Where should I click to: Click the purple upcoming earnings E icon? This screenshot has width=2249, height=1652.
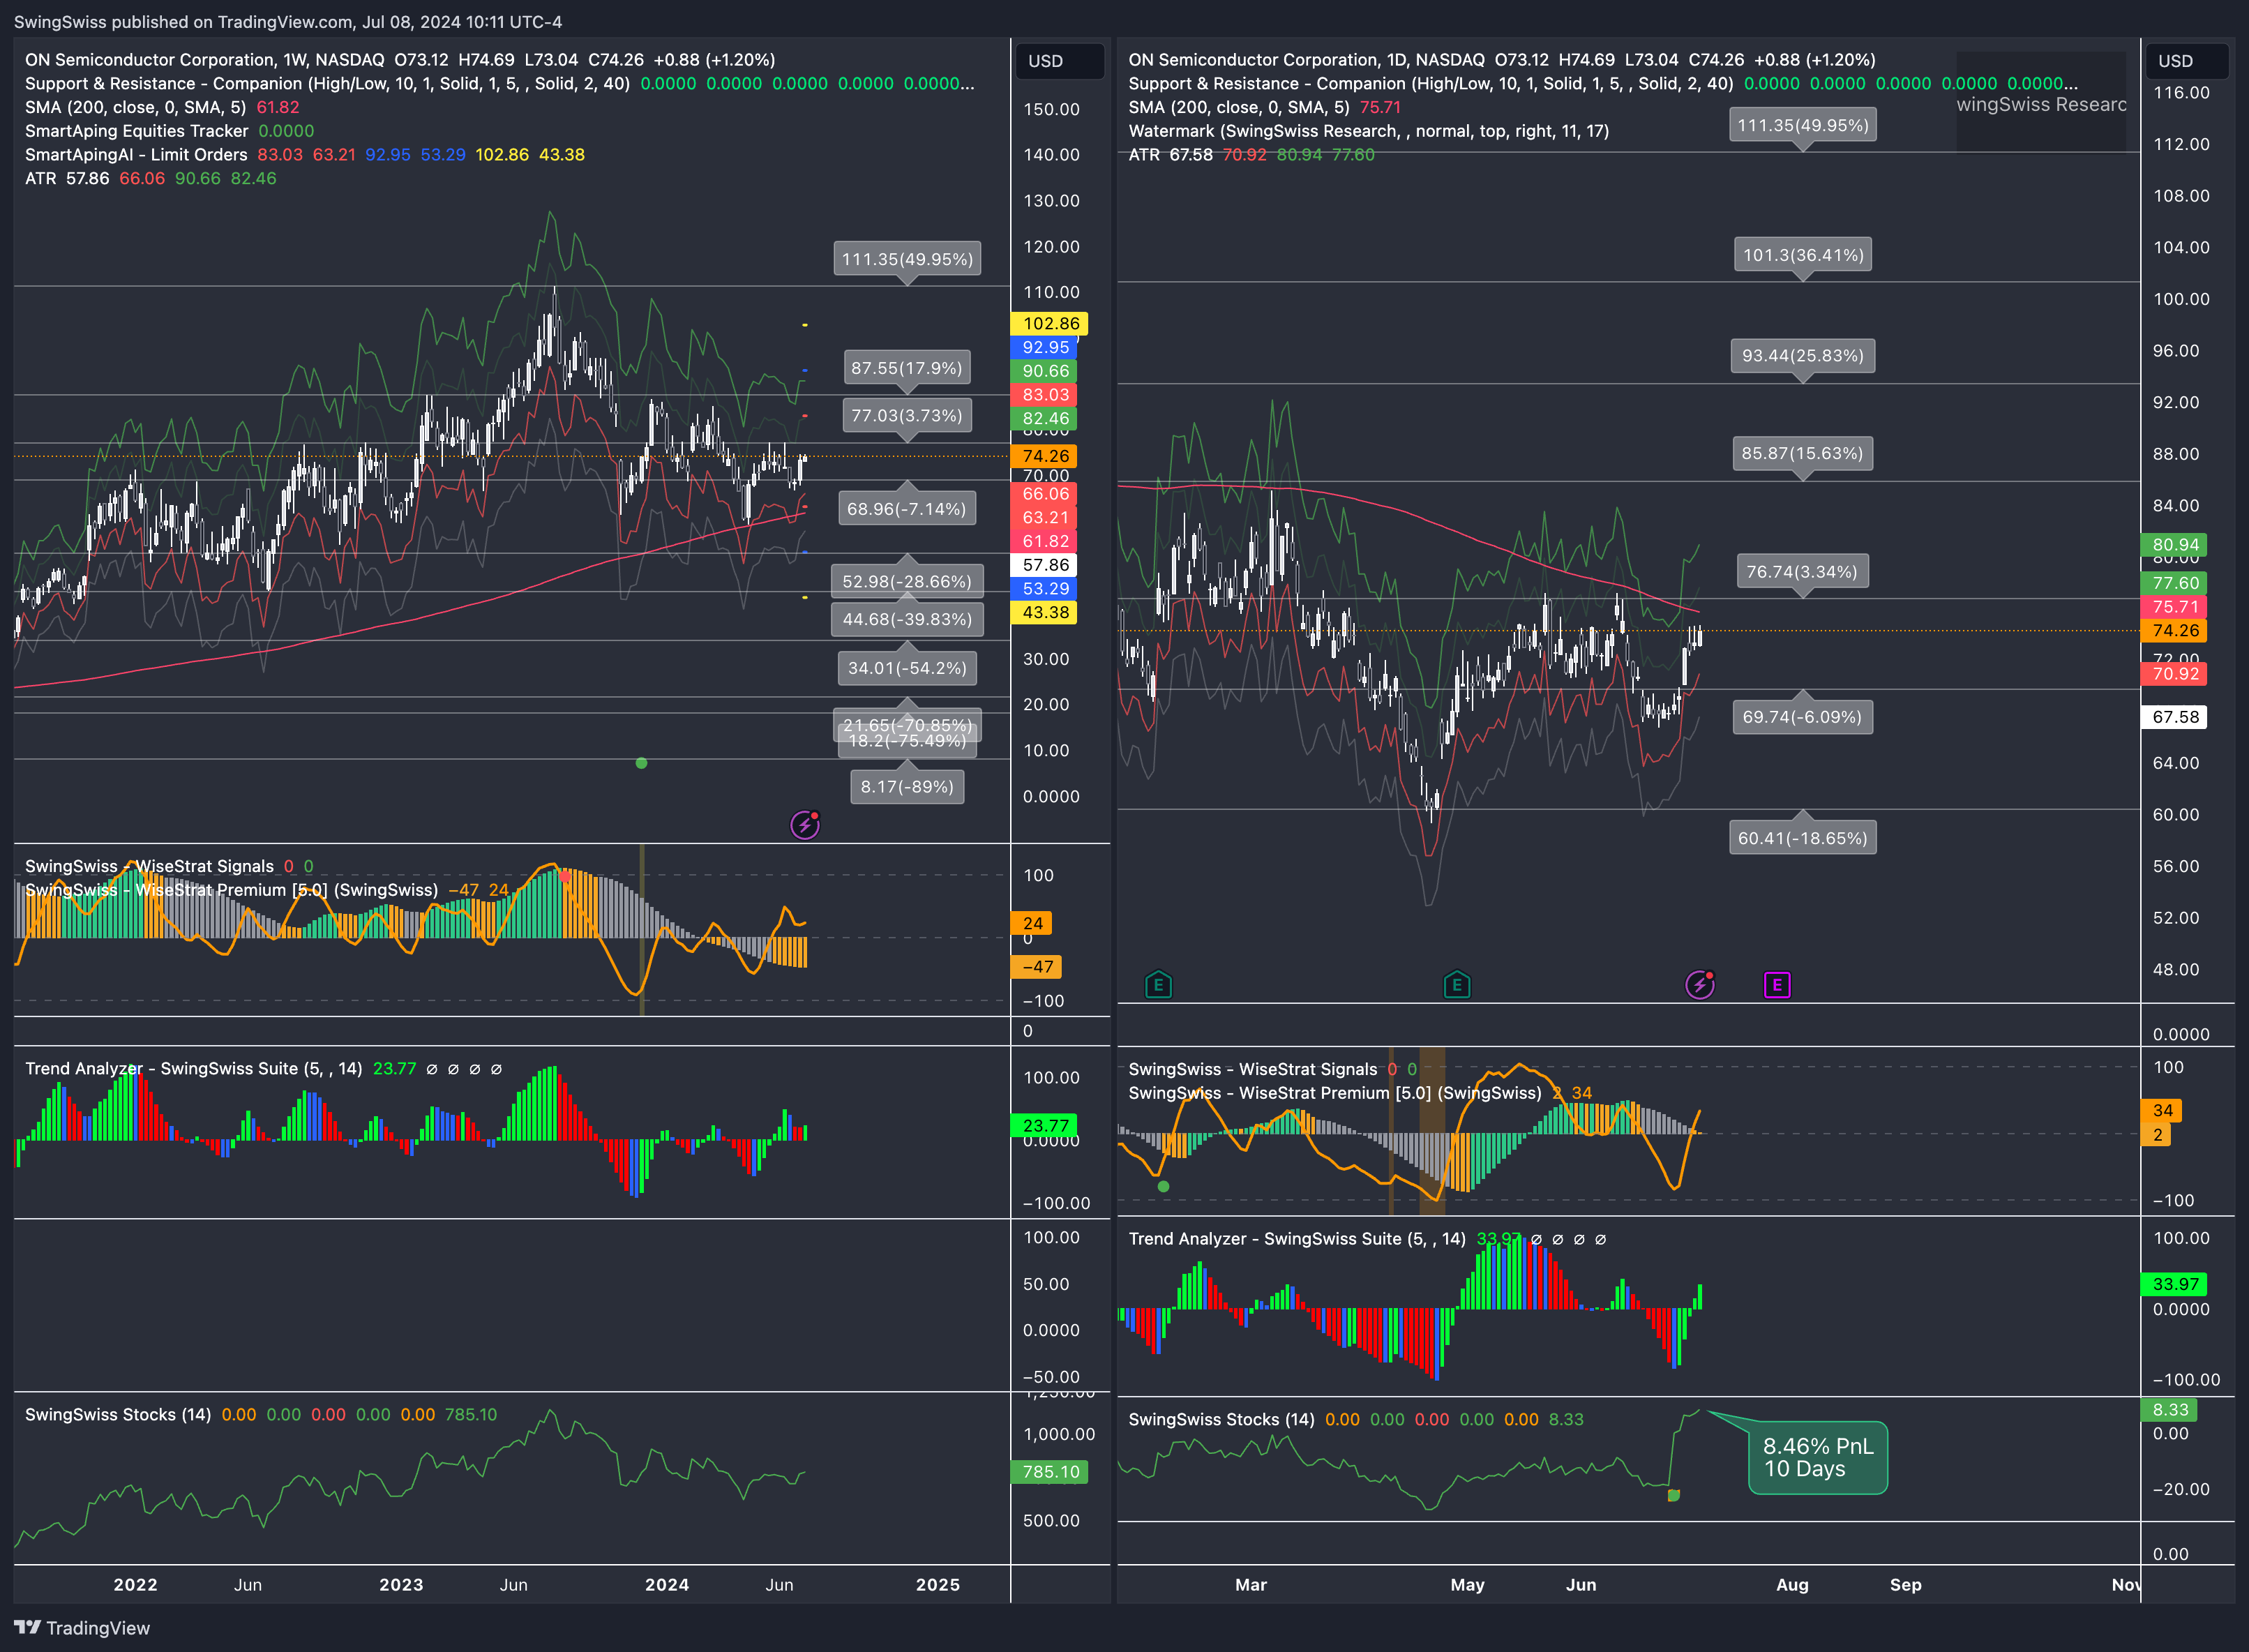1777,985
